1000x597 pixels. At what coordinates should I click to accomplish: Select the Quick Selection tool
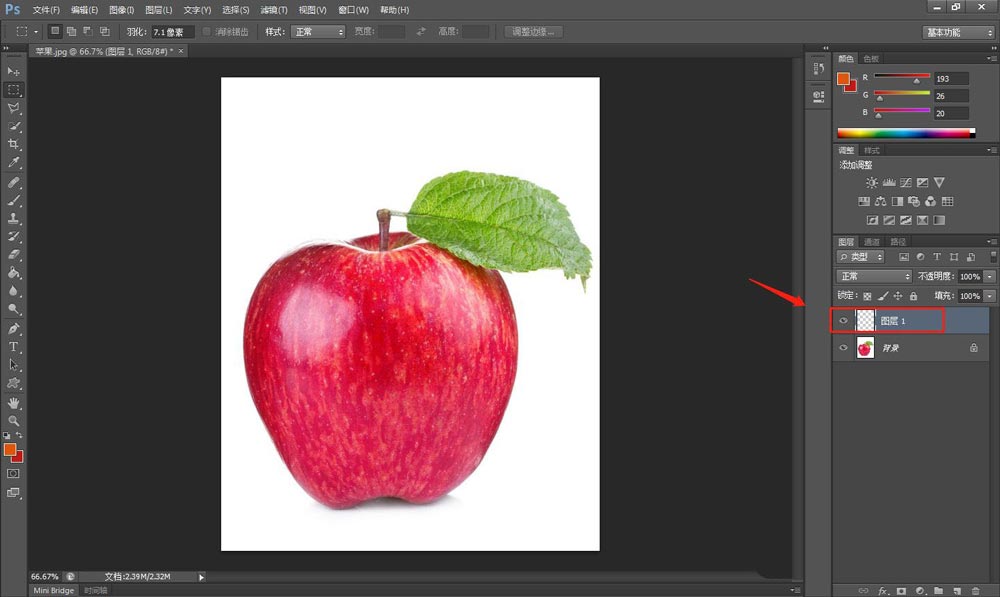[13, 126]
